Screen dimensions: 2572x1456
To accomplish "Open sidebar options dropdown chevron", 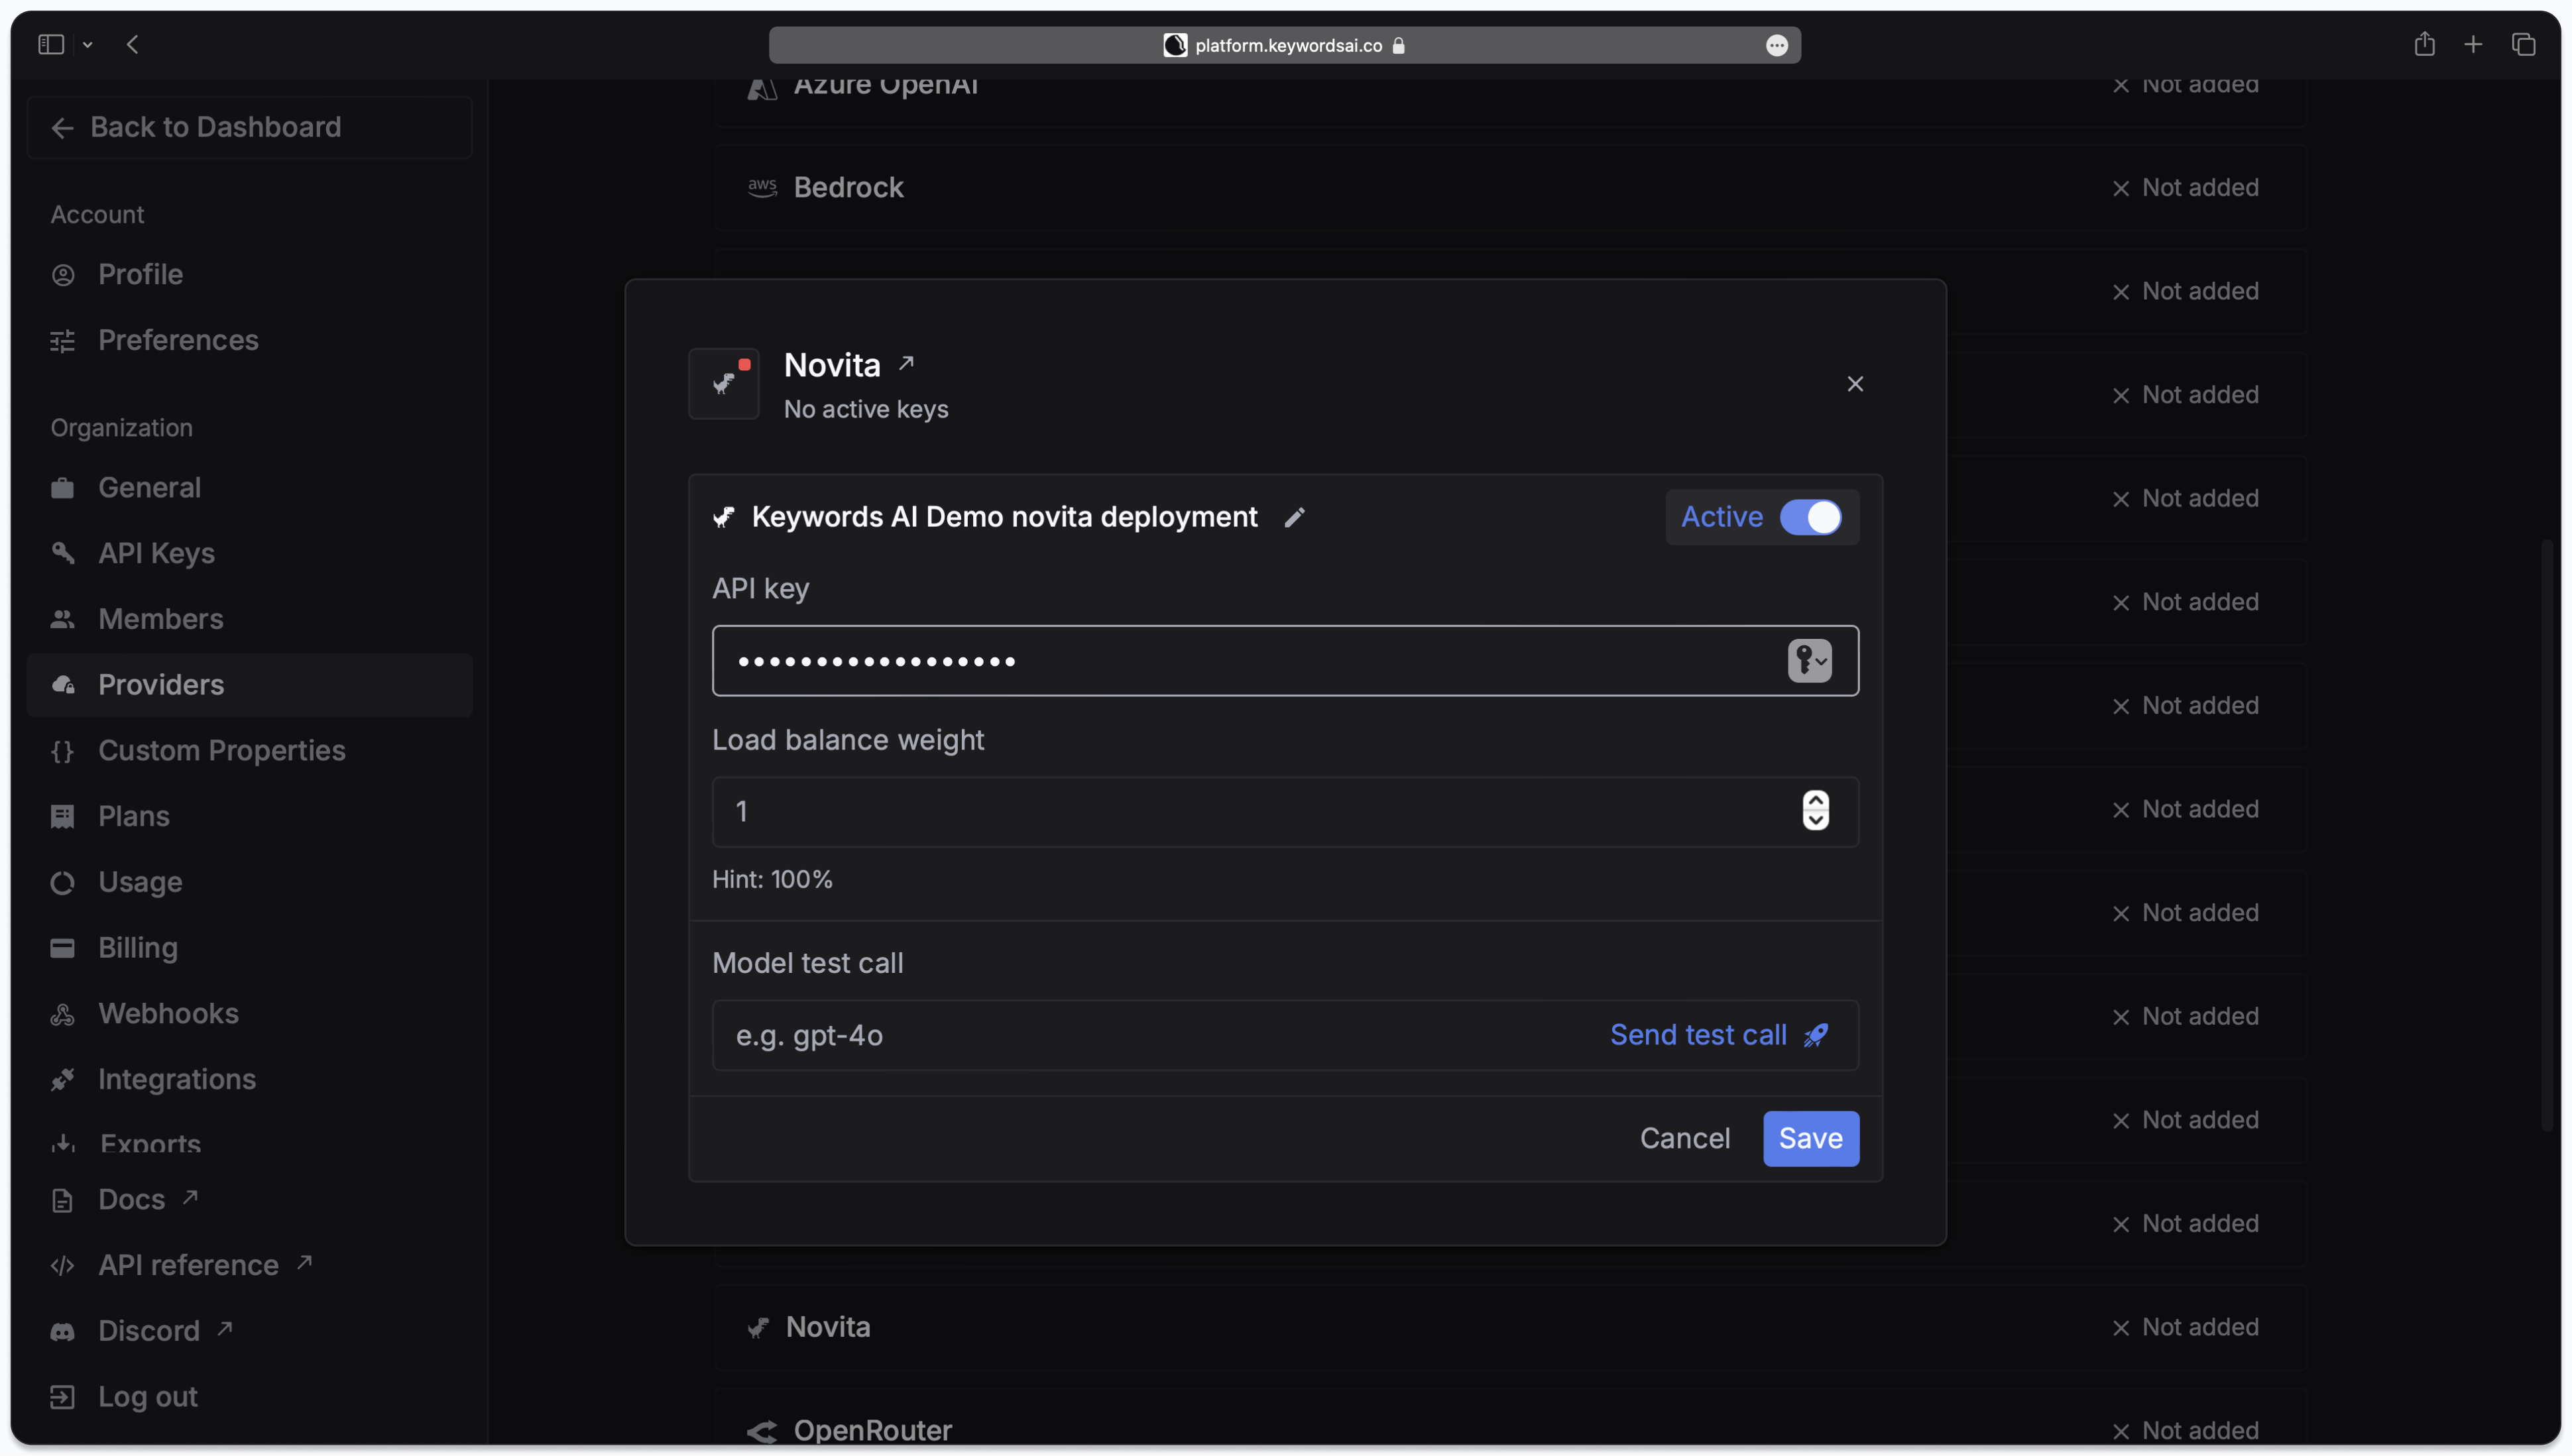I will 88,45.
